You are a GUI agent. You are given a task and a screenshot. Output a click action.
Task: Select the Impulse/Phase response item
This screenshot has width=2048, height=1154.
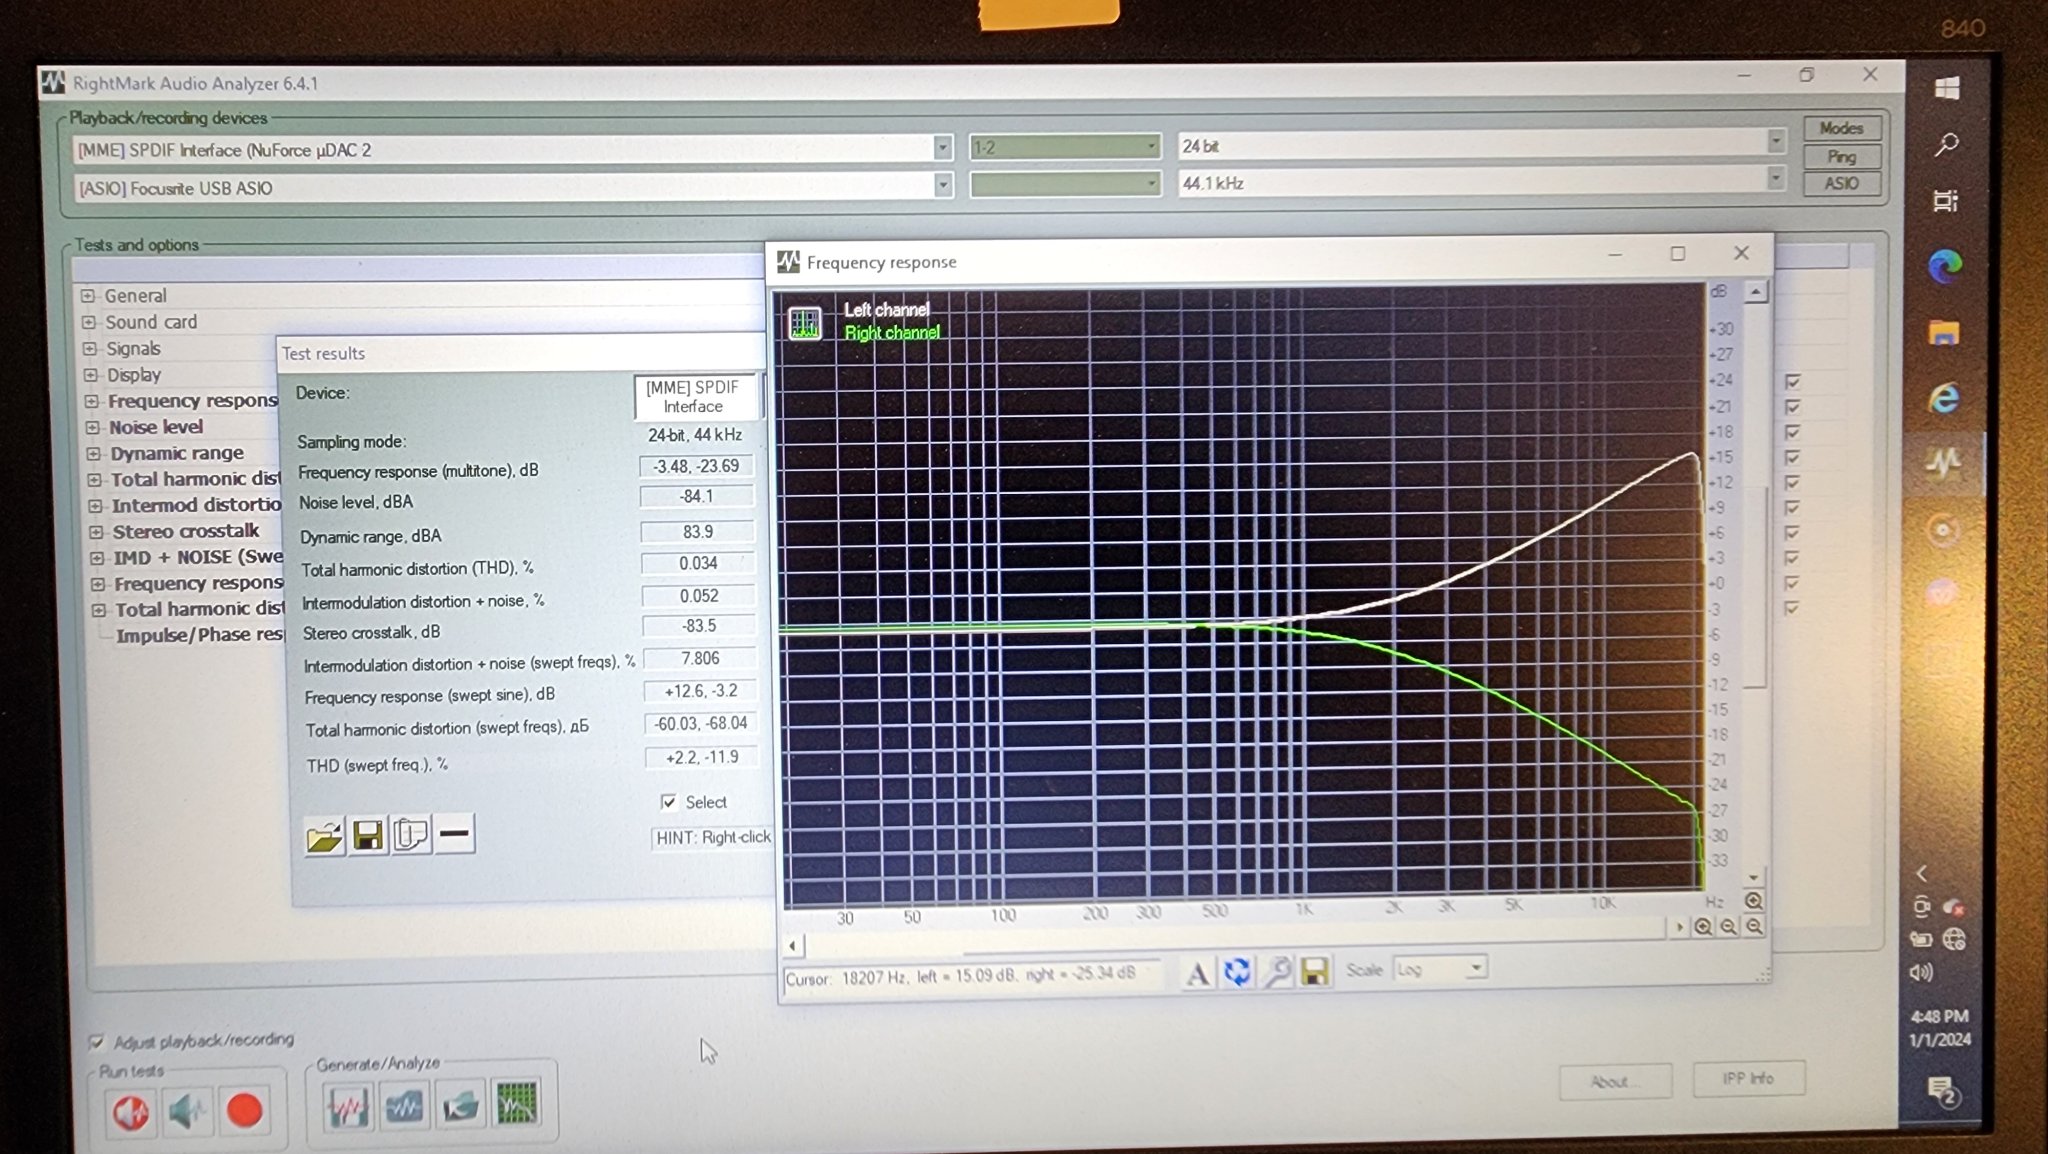coord(200,635)
